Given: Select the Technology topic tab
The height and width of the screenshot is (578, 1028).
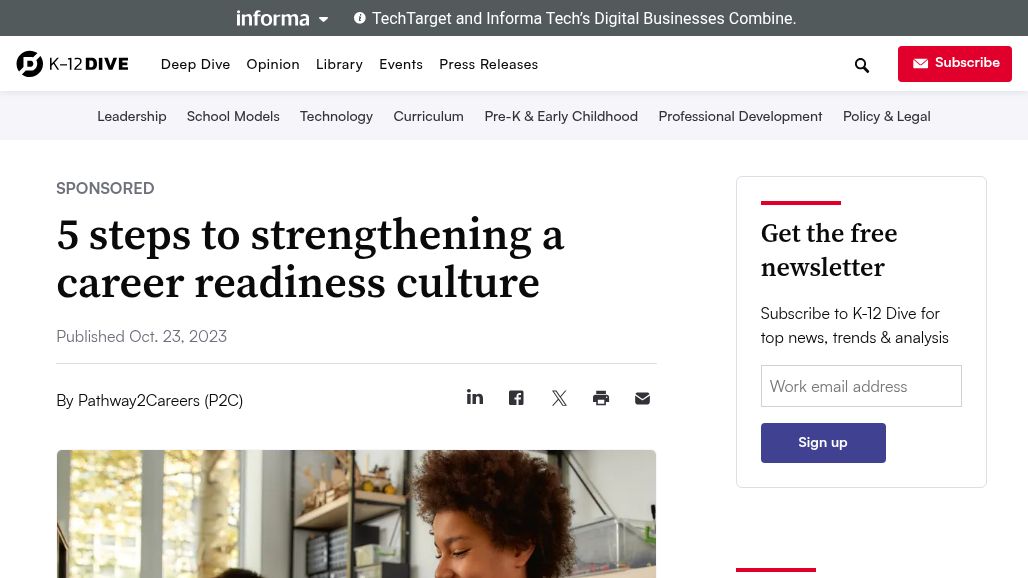Looking at the screenshot, I should point(336,116).
